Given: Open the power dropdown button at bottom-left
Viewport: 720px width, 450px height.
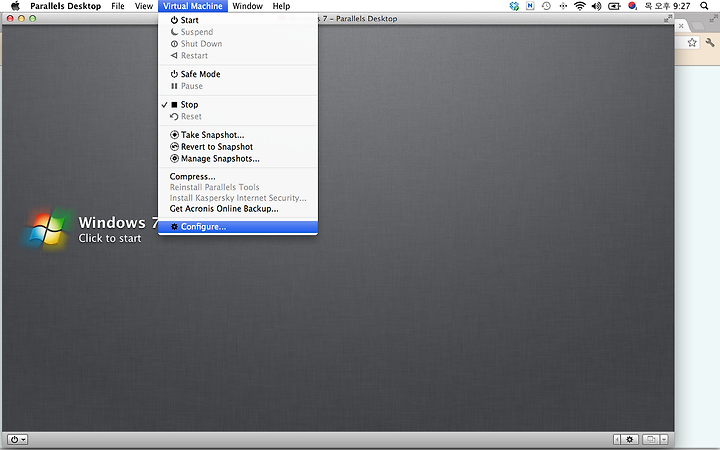Looking at the screenshot, I should [17, 439].
